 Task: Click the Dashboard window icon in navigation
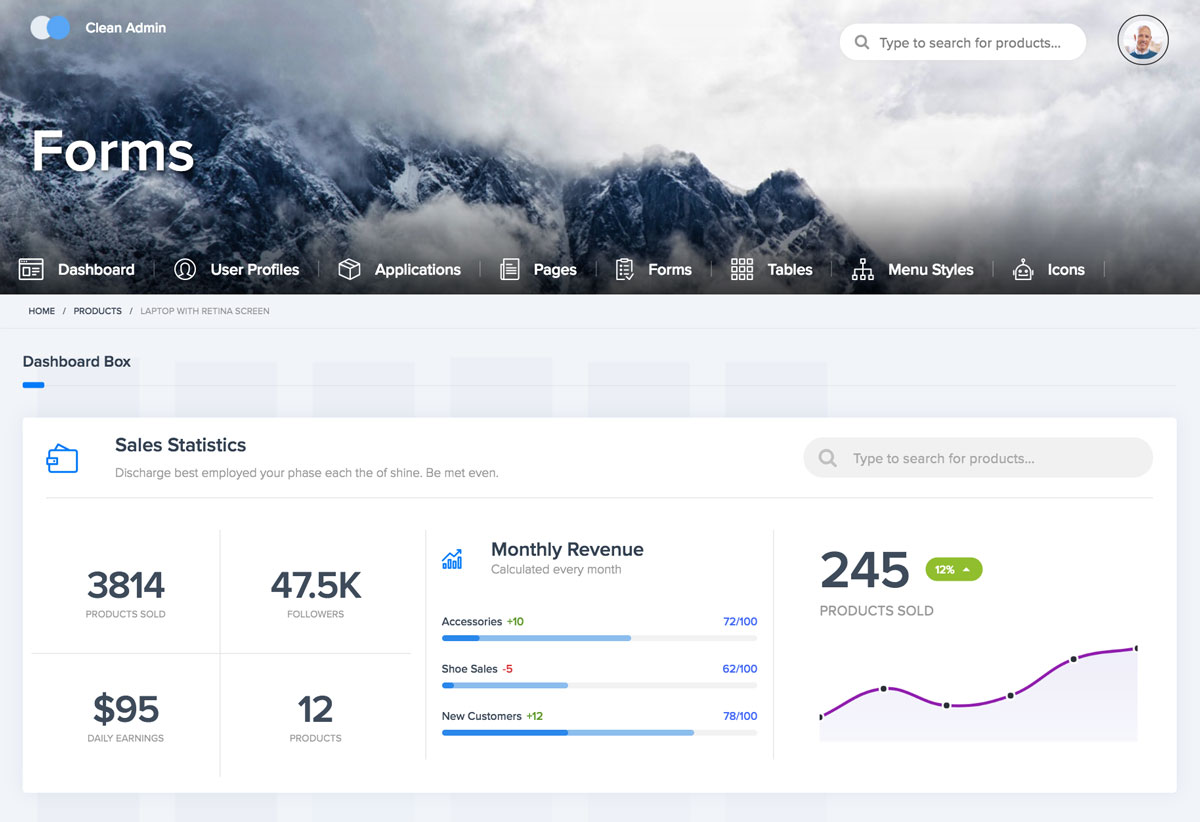[x=31, y=269]
